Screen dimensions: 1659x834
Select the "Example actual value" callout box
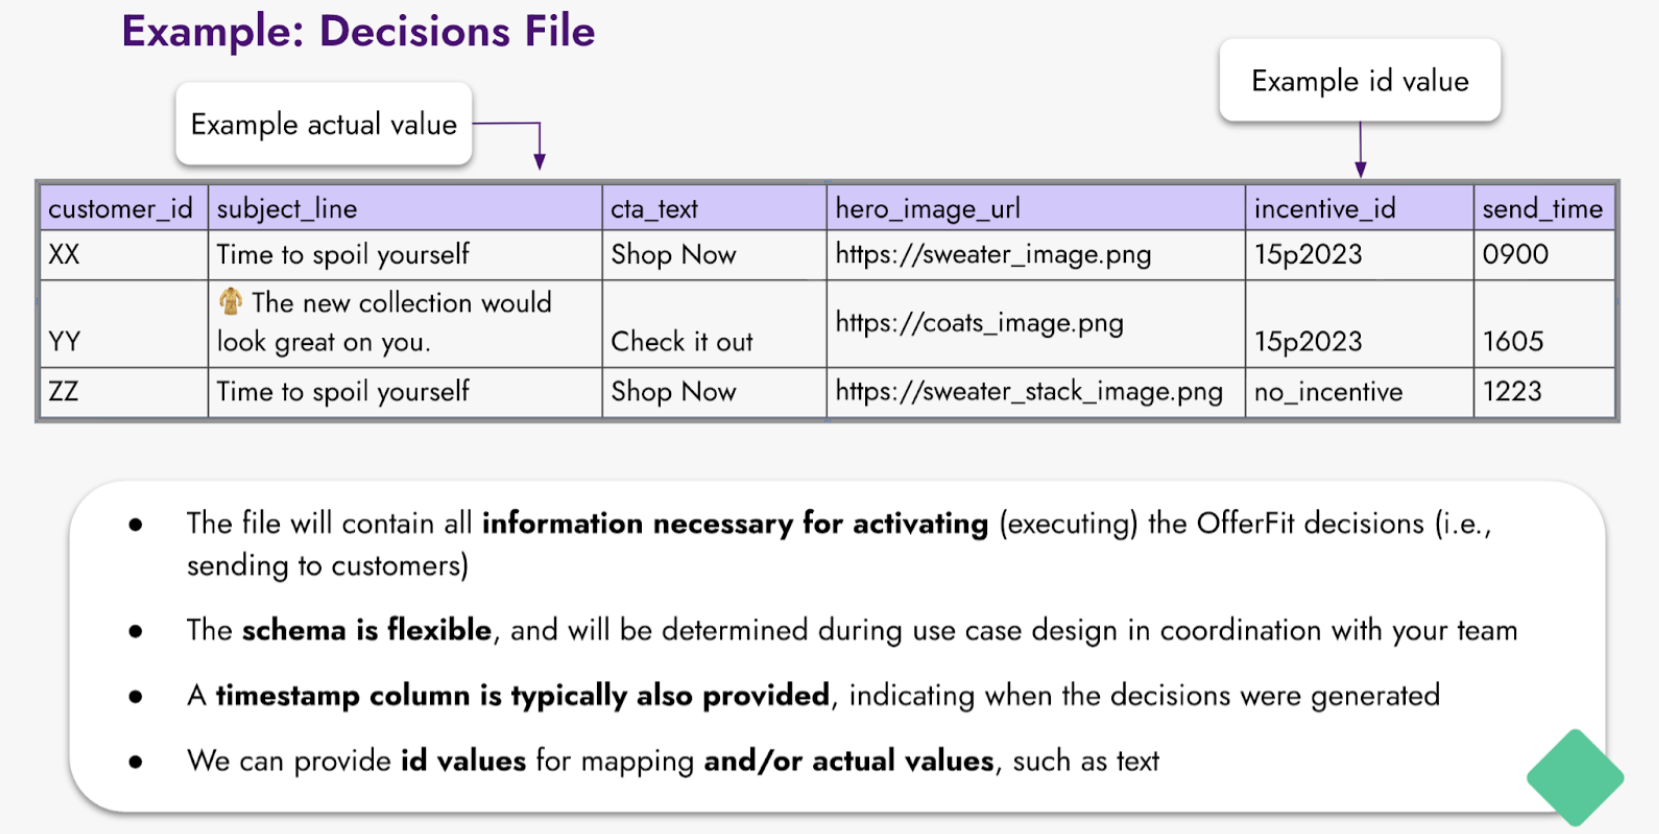click(x=323, y=125)
